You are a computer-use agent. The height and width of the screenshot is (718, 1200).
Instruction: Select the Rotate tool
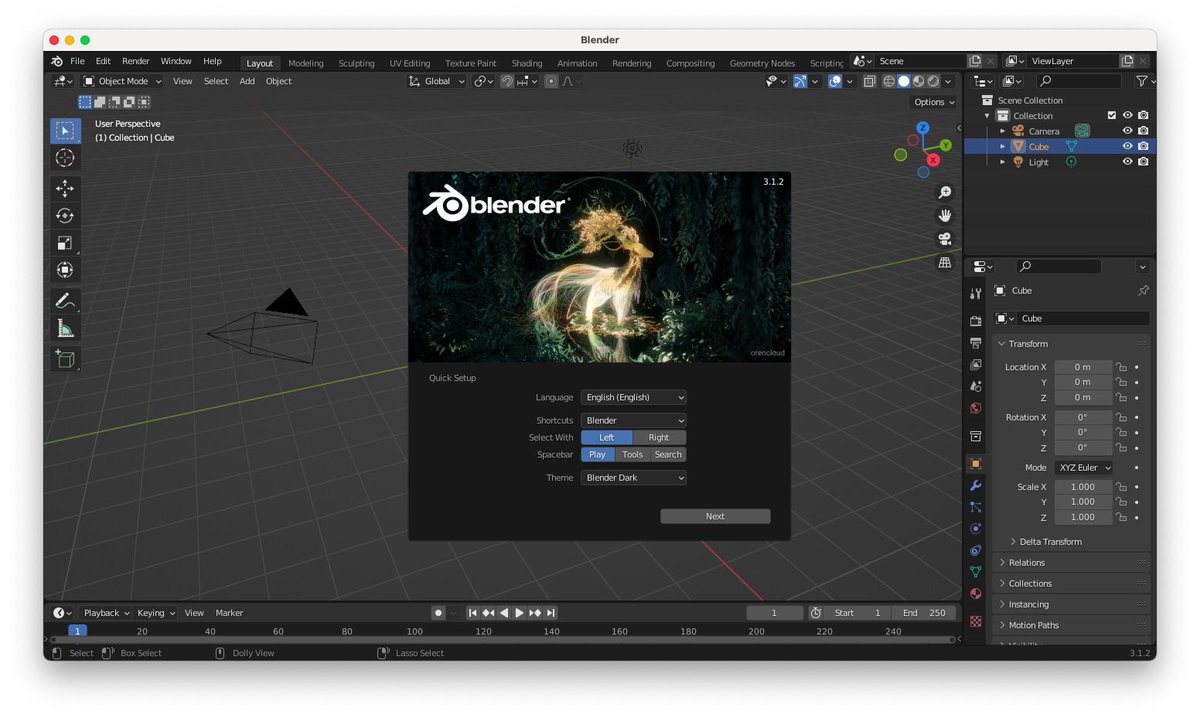point(65,215)
